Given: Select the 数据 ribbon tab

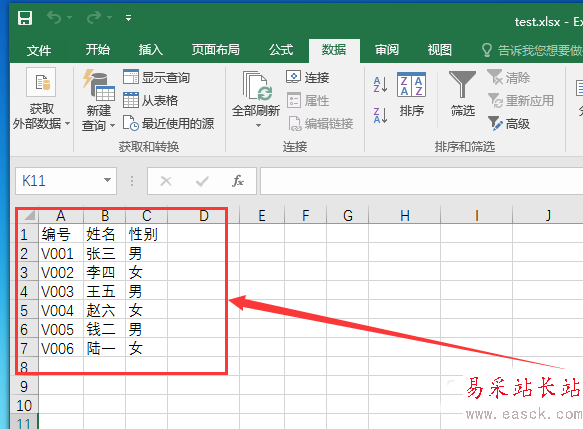Looking at the screenshot, I should click(x=334, y=50).
